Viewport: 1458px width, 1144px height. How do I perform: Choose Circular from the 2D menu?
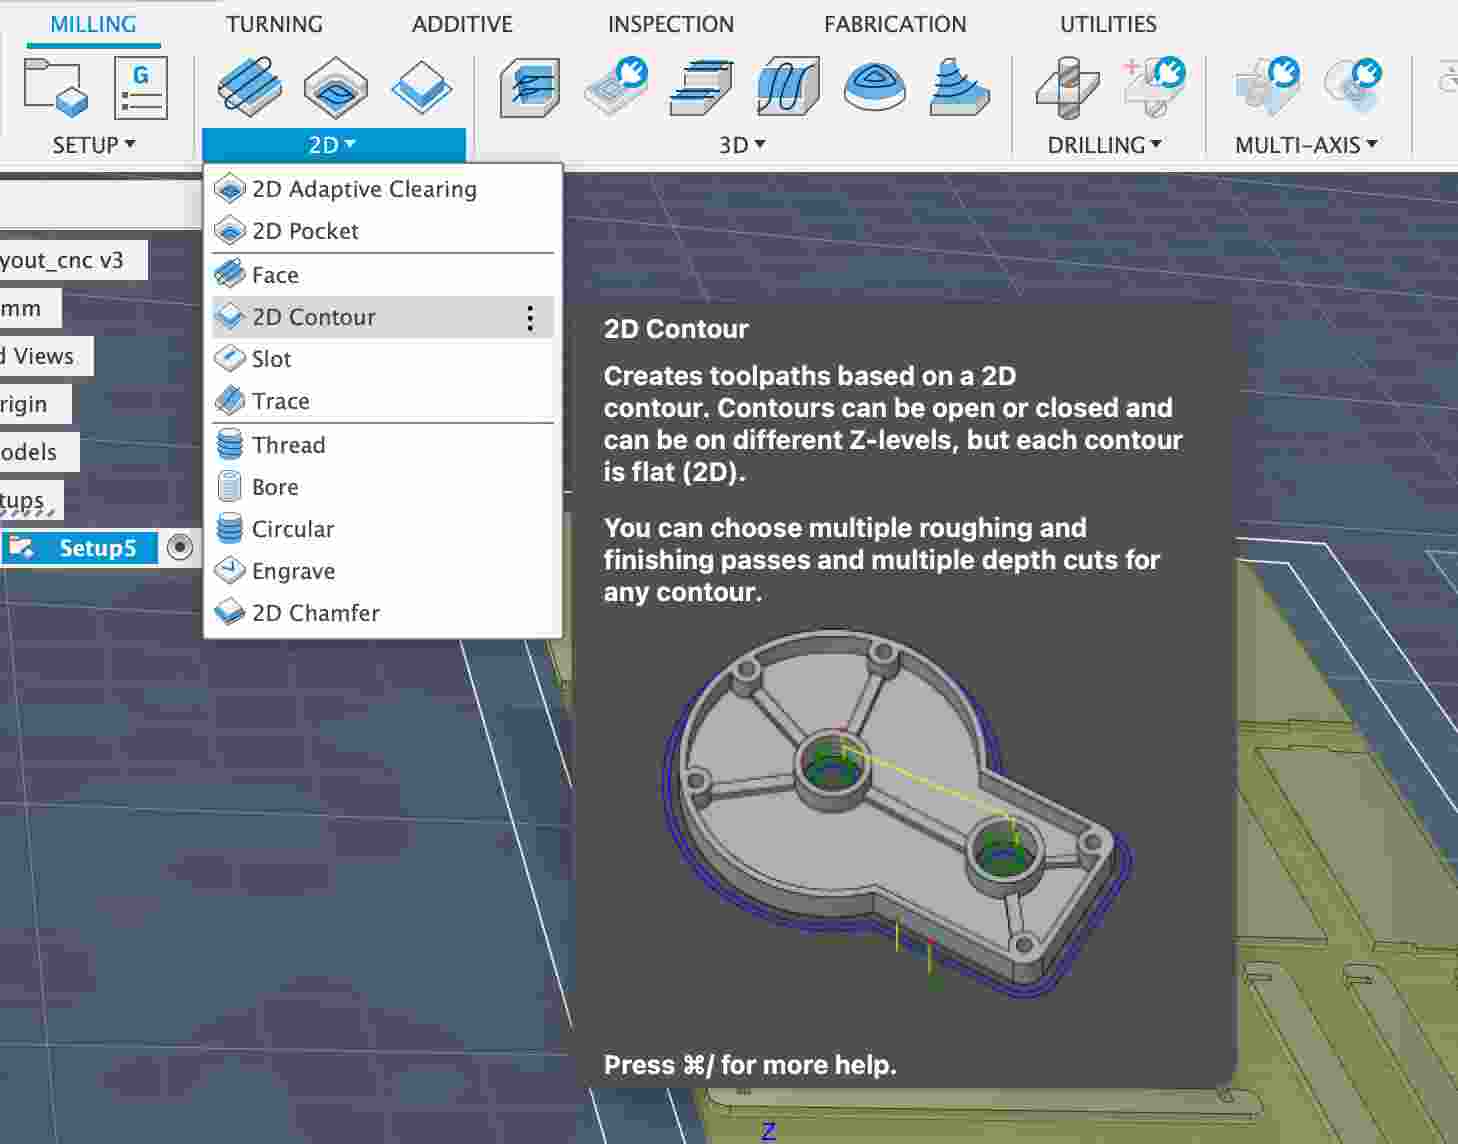[x=383, y=529]
